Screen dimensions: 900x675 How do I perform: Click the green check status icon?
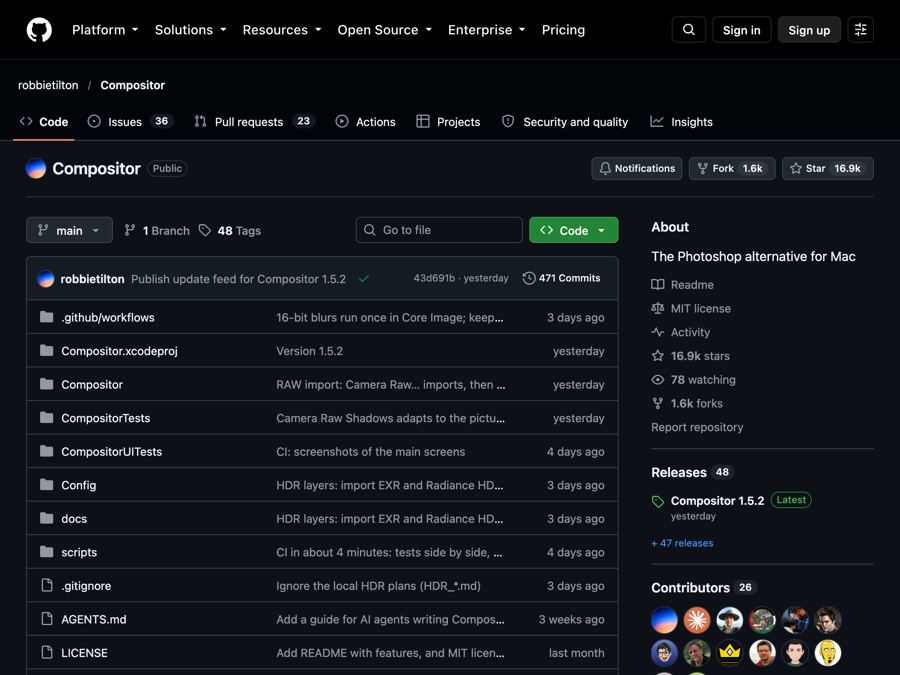pos(364,279)
